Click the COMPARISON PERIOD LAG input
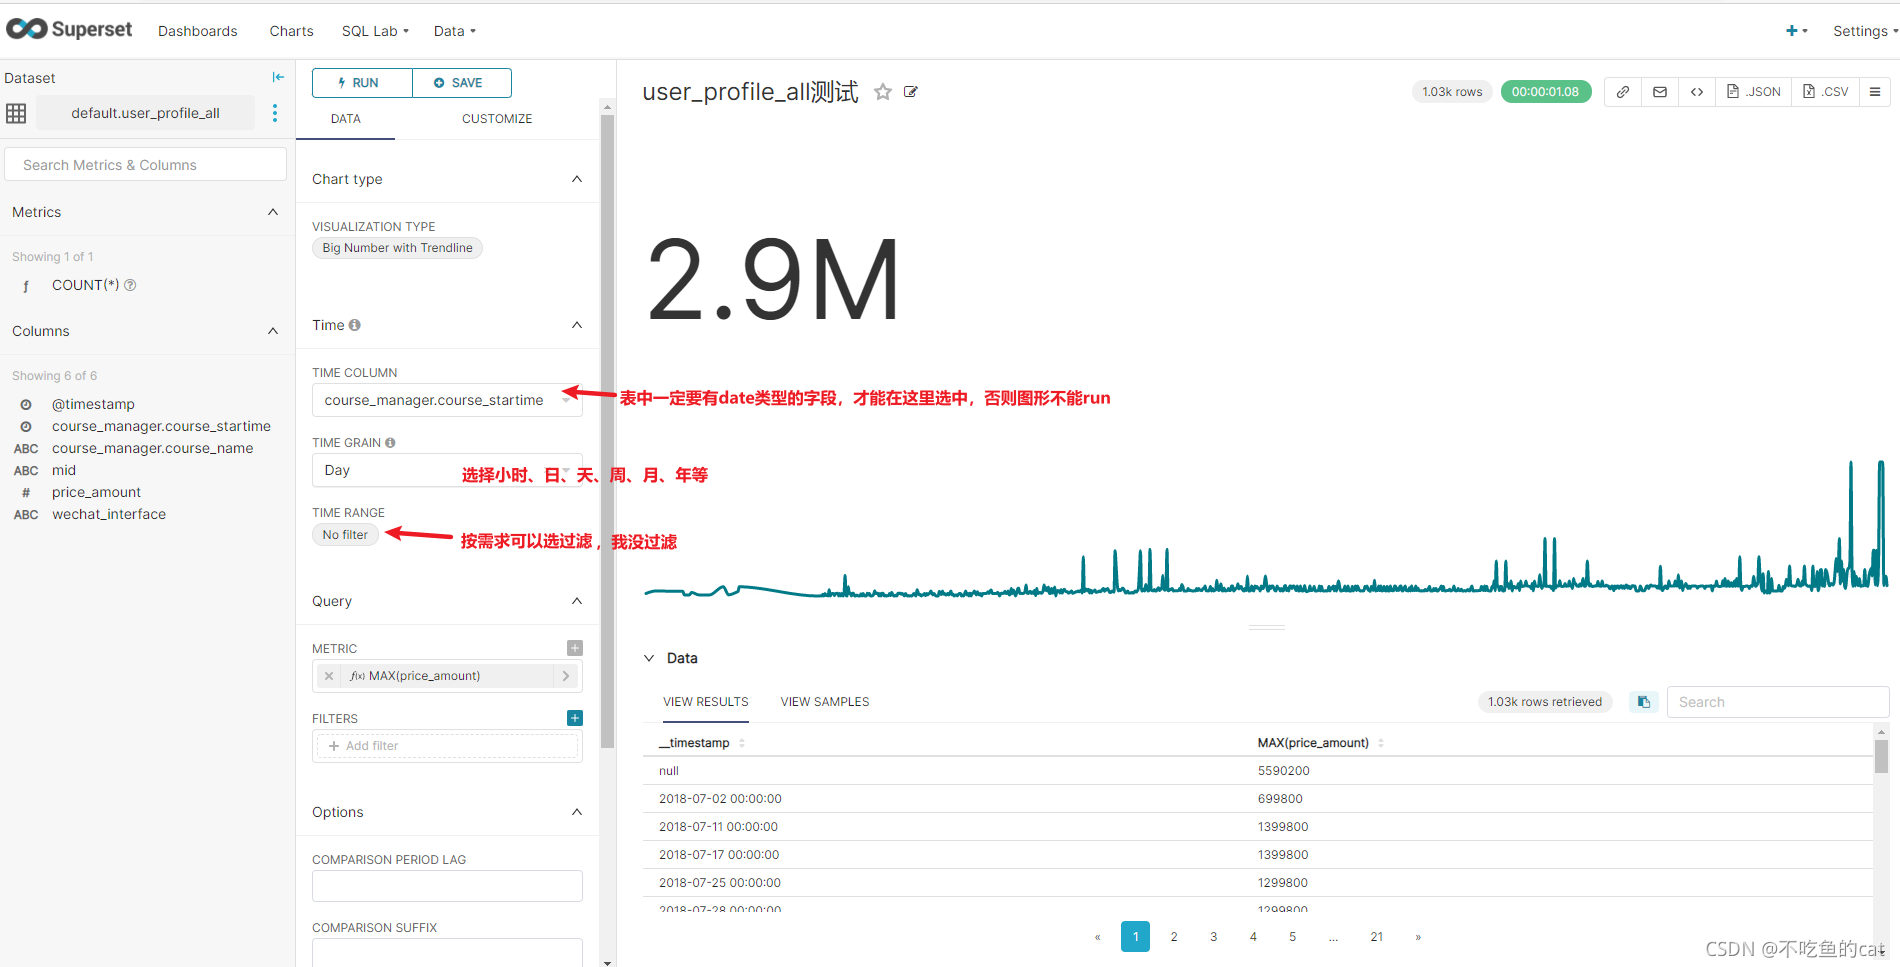The image size is (1900, 967). tap(447, 886)
